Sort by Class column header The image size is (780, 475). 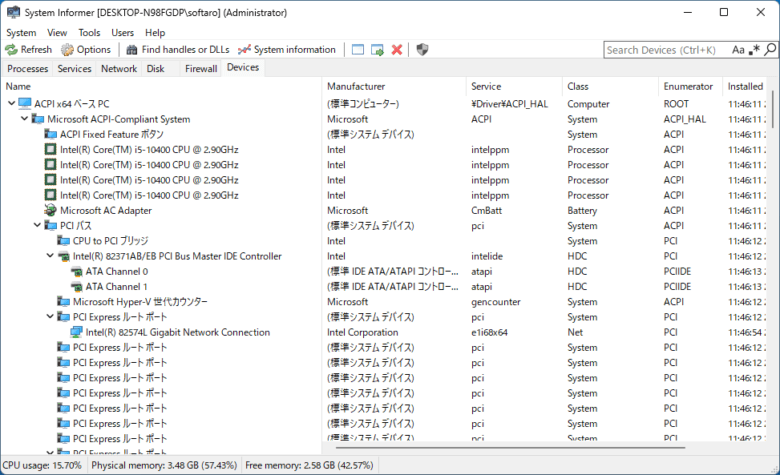point(610,86)
